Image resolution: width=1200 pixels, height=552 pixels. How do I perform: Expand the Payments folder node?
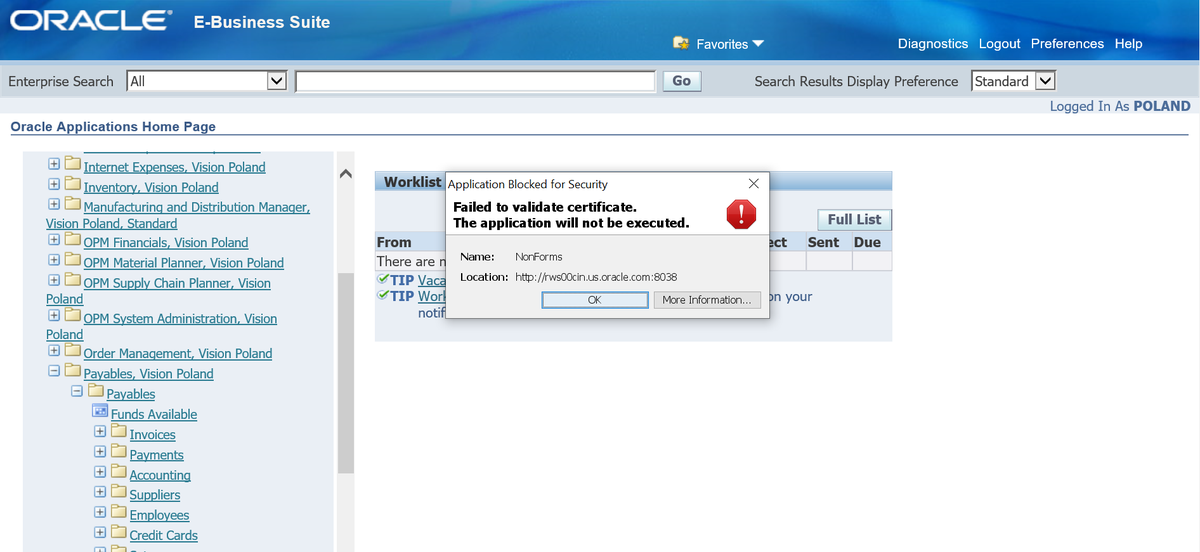pyautogui.click(x=100, y=454)
